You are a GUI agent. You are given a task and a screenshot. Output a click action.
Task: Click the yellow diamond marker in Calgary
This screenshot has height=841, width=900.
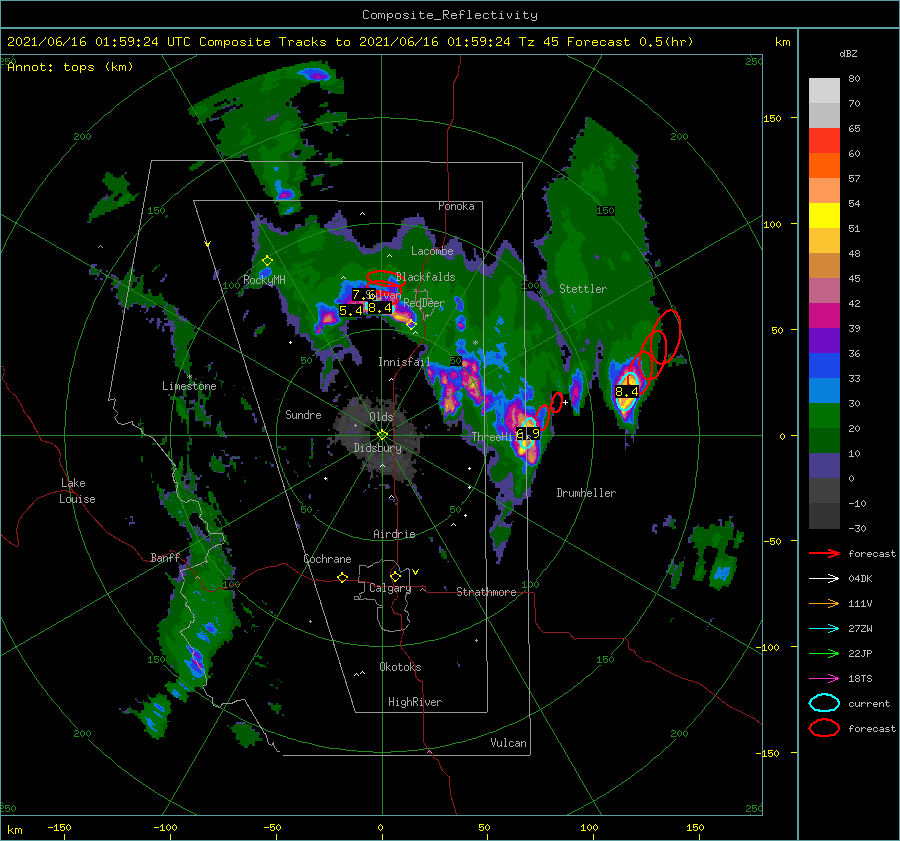395,576
